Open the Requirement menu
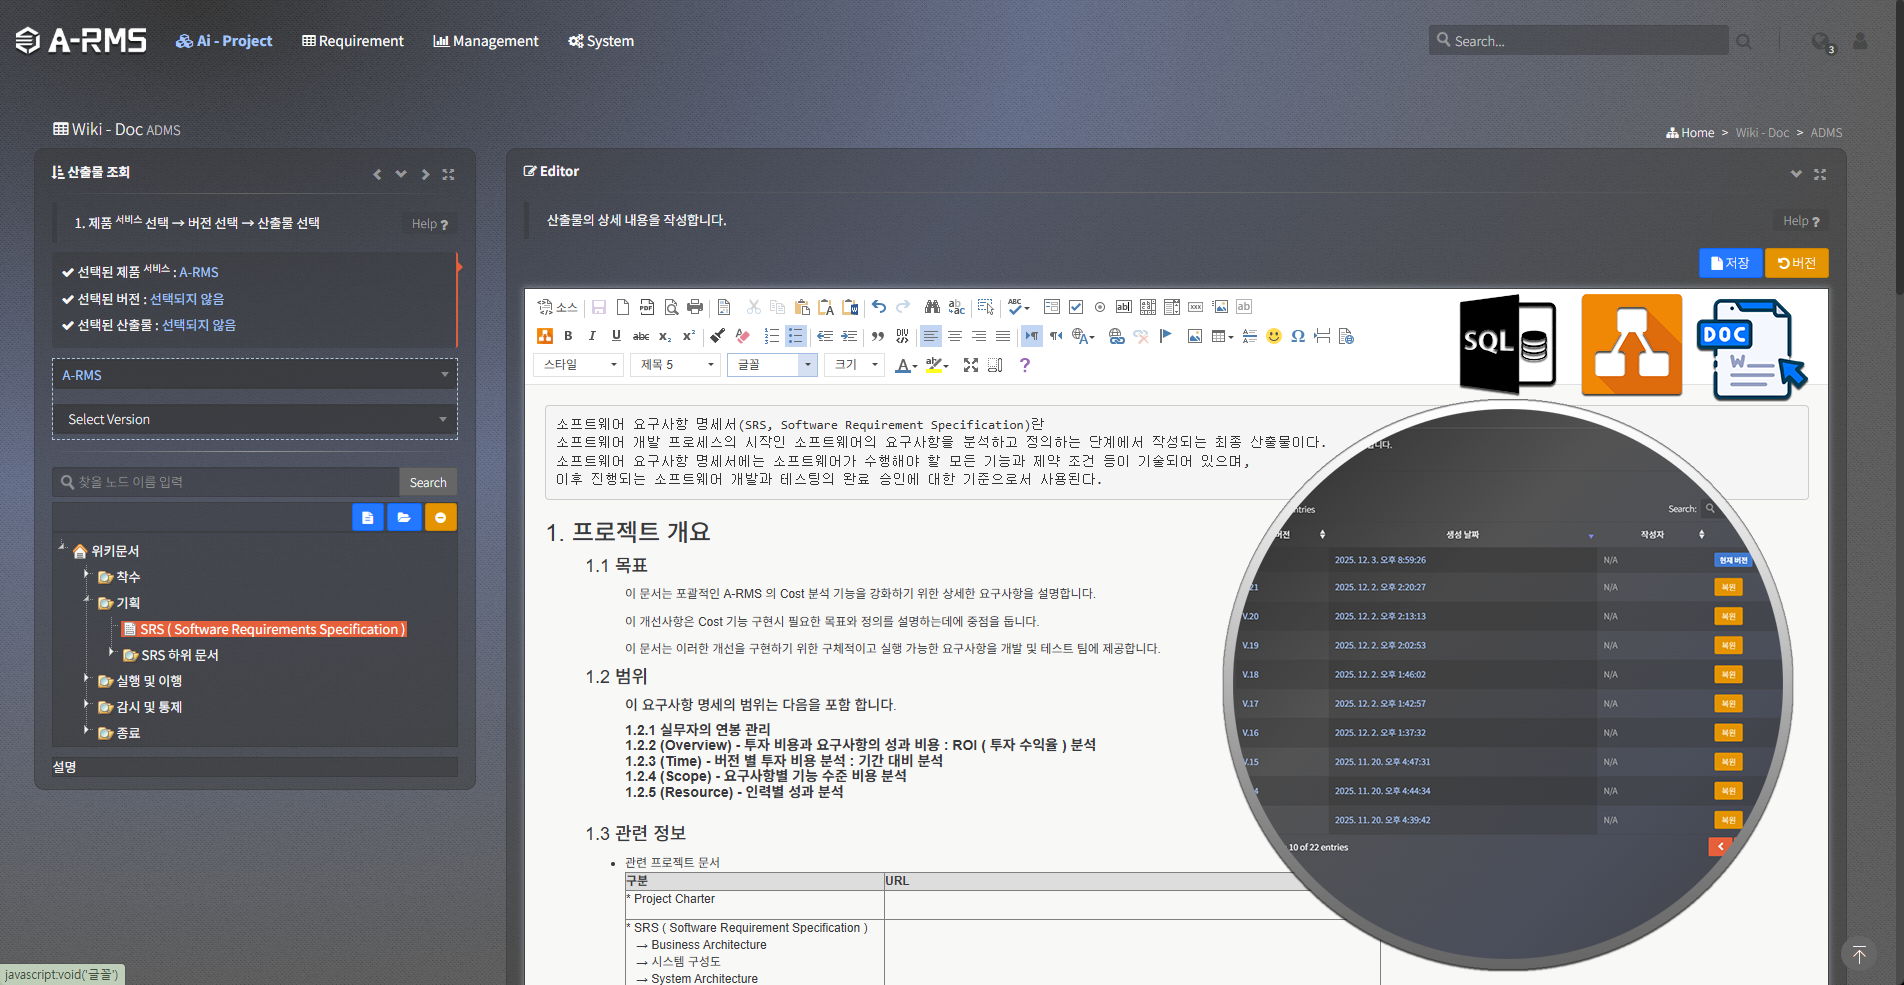 pyautogui.click(x=353, y=41)
